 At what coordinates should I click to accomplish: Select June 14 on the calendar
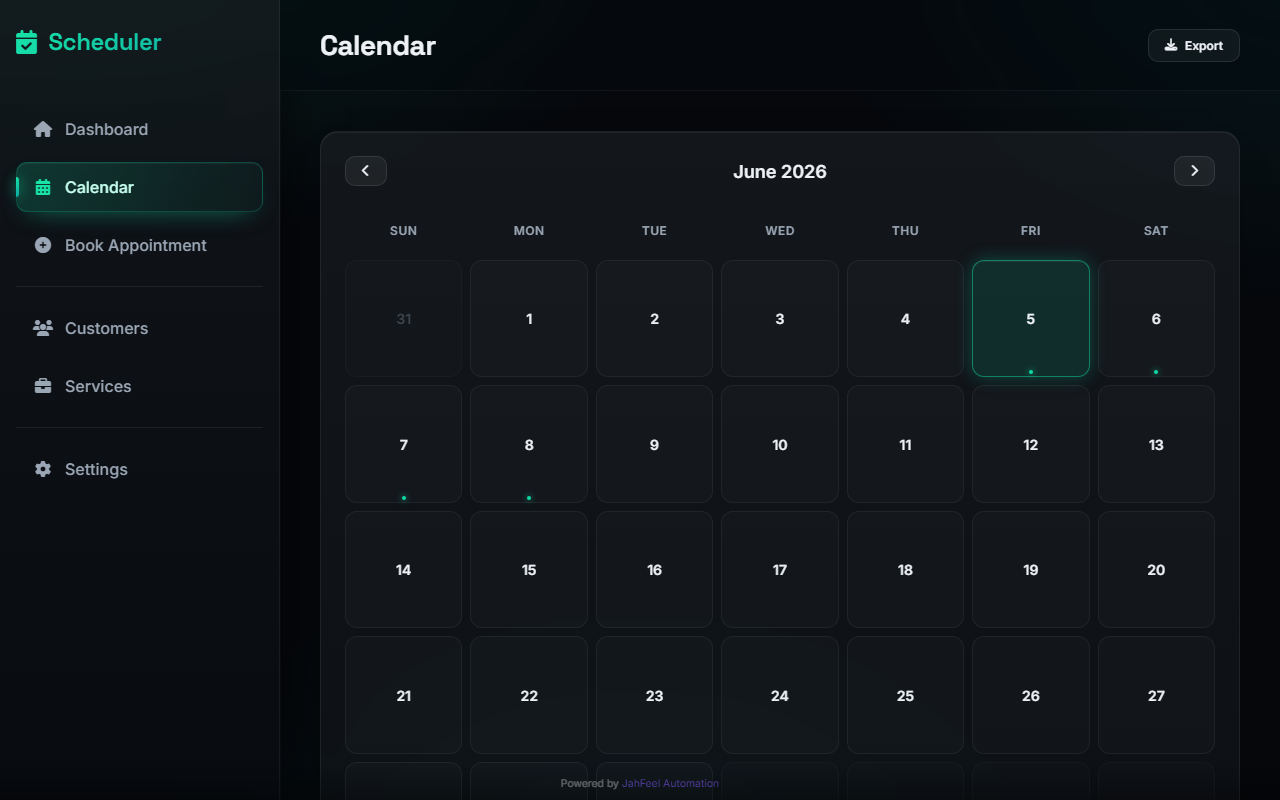pyautogui.click(x=404, y=570)
